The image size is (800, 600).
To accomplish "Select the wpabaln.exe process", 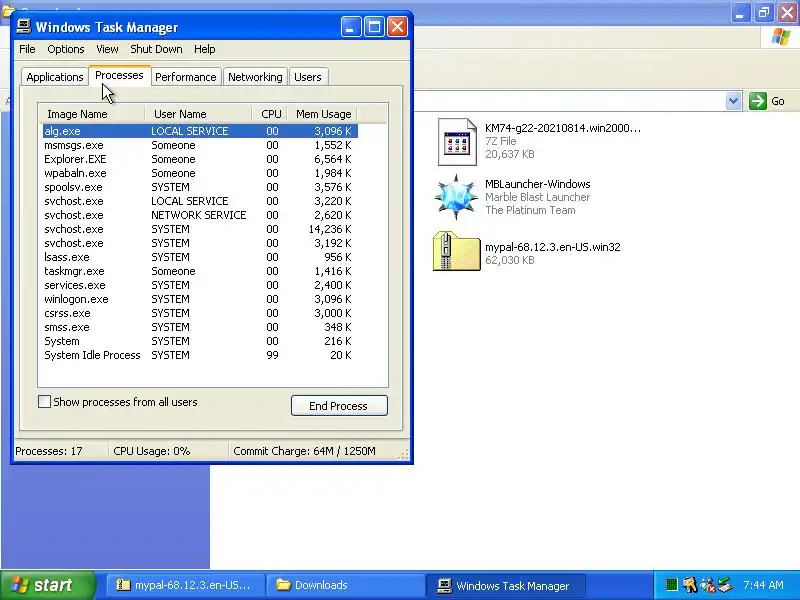I will pyautogui.click(x=200, y=173).
